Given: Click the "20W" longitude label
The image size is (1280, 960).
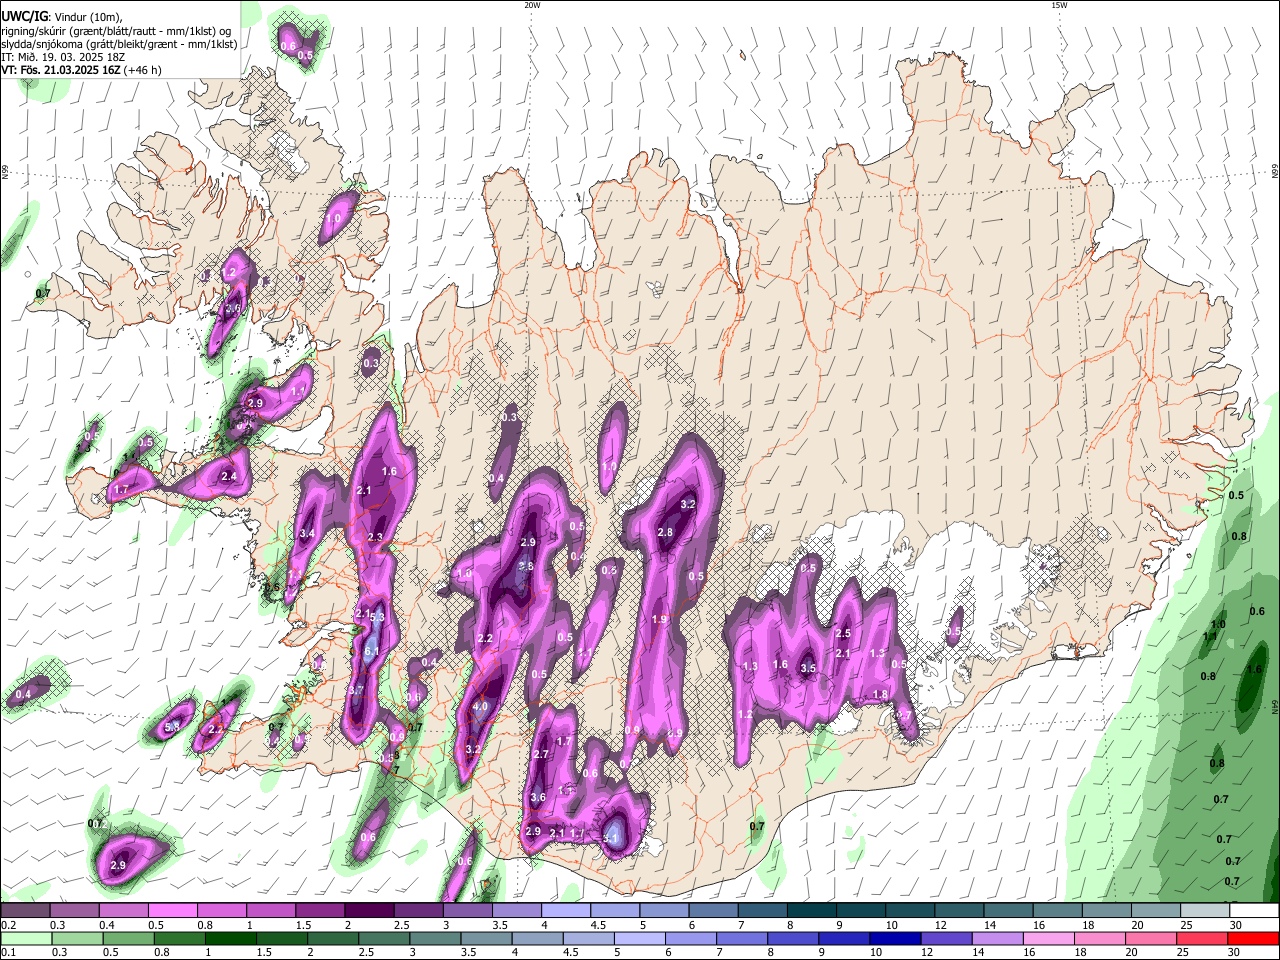Looking at the screenshot, I should point(532,5).
